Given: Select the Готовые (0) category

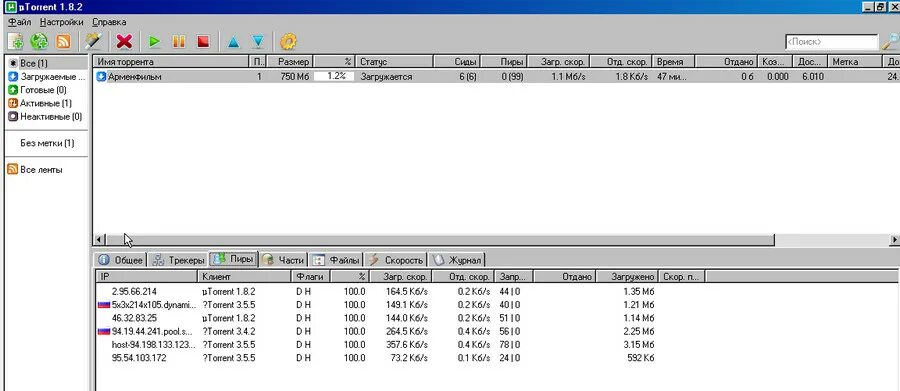Looking at the screenshot, I should pyautogui.click(x=37, y=90).
